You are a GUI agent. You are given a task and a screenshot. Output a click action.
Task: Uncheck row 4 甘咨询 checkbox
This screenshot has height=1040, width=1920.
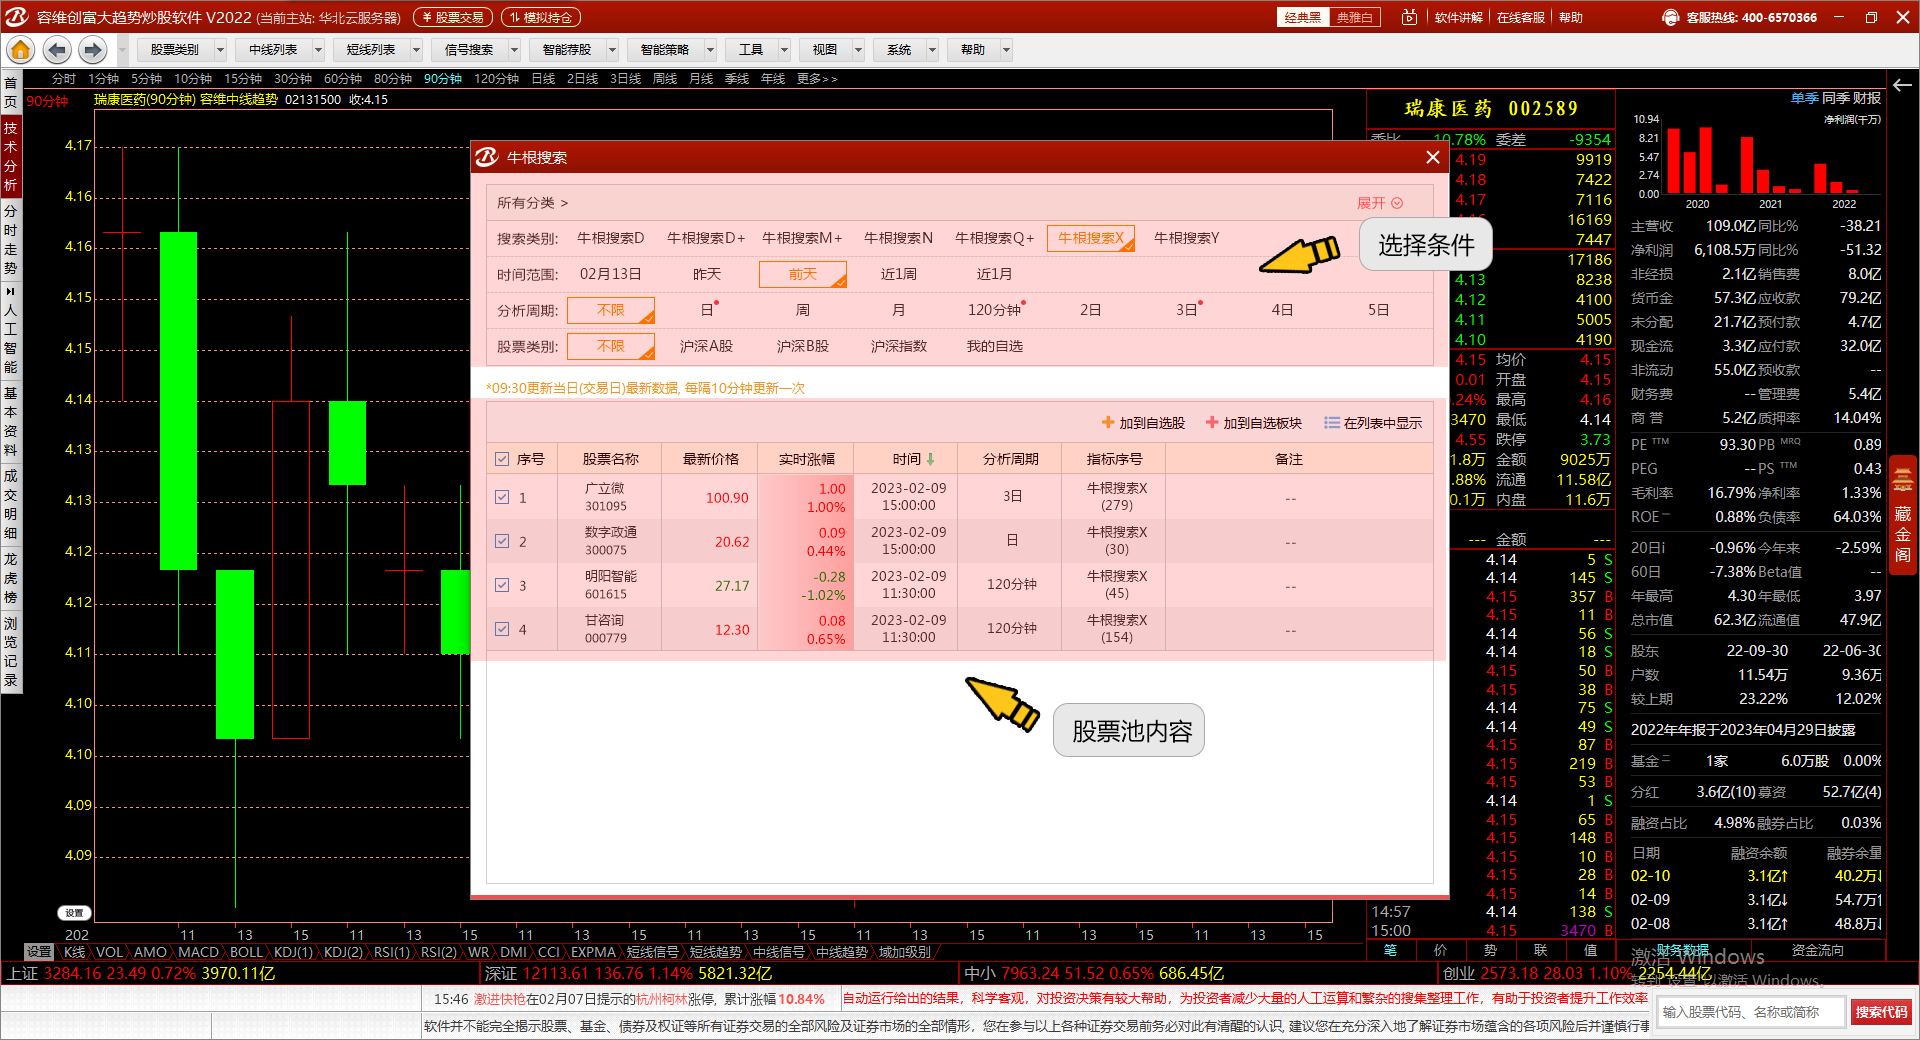pyautogui.click(x=502, y=629)
